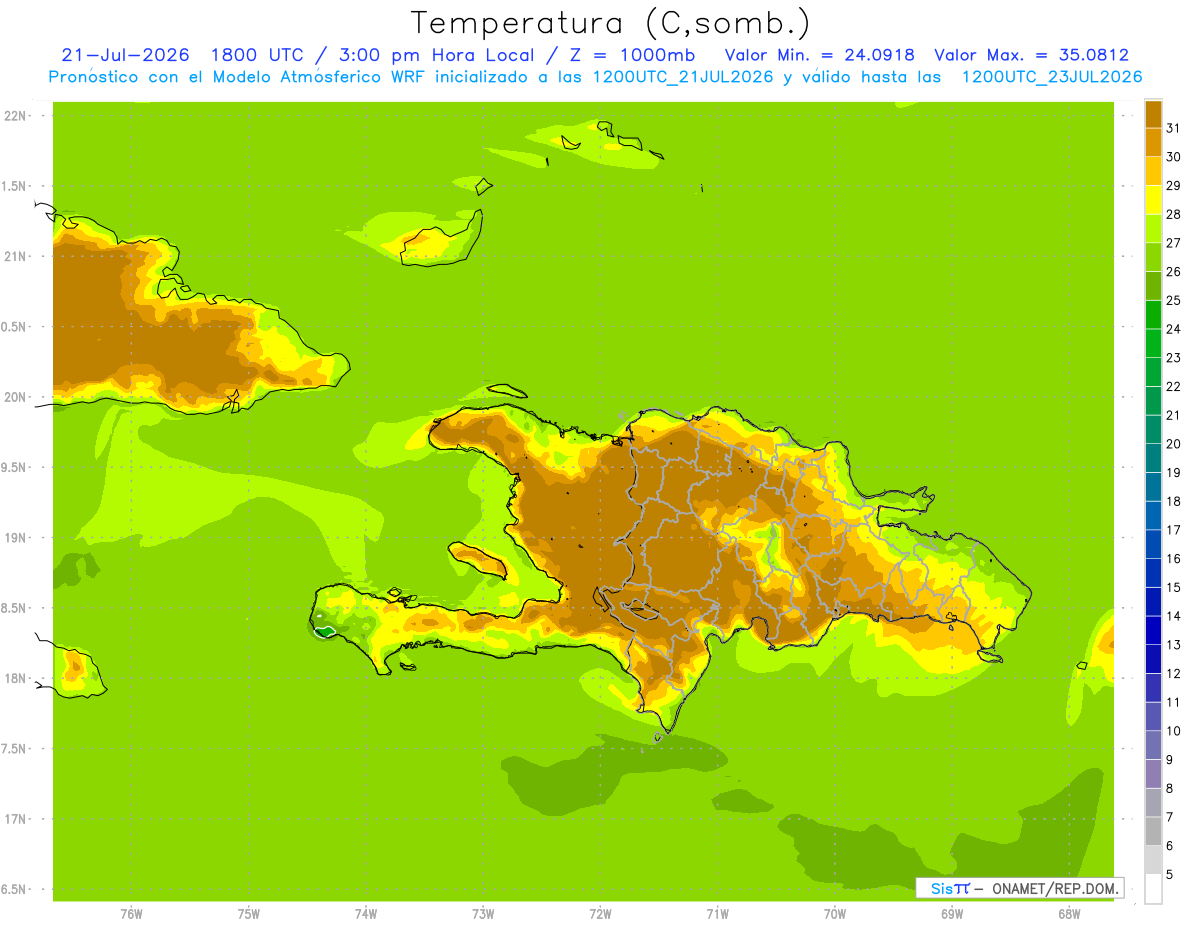The height and width of the screenshot is (927, 1200).
Task: Click the 72W longitude label
Action: (x=600, y=914)
